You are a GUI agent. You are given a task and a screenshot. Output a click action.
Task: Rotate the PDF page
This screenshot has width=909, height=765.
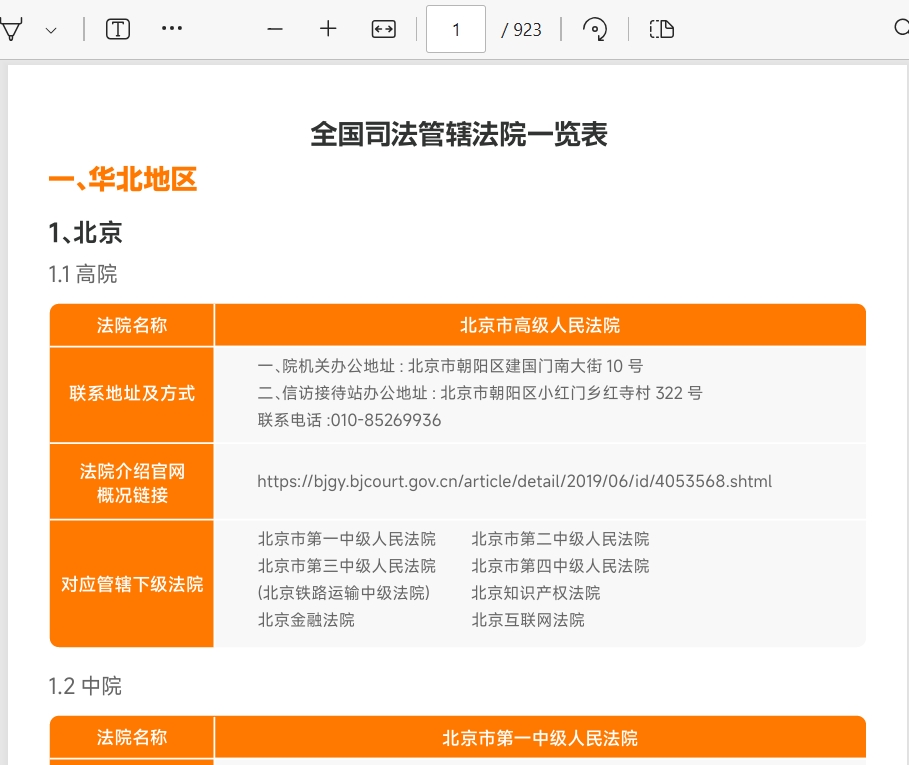594,29
